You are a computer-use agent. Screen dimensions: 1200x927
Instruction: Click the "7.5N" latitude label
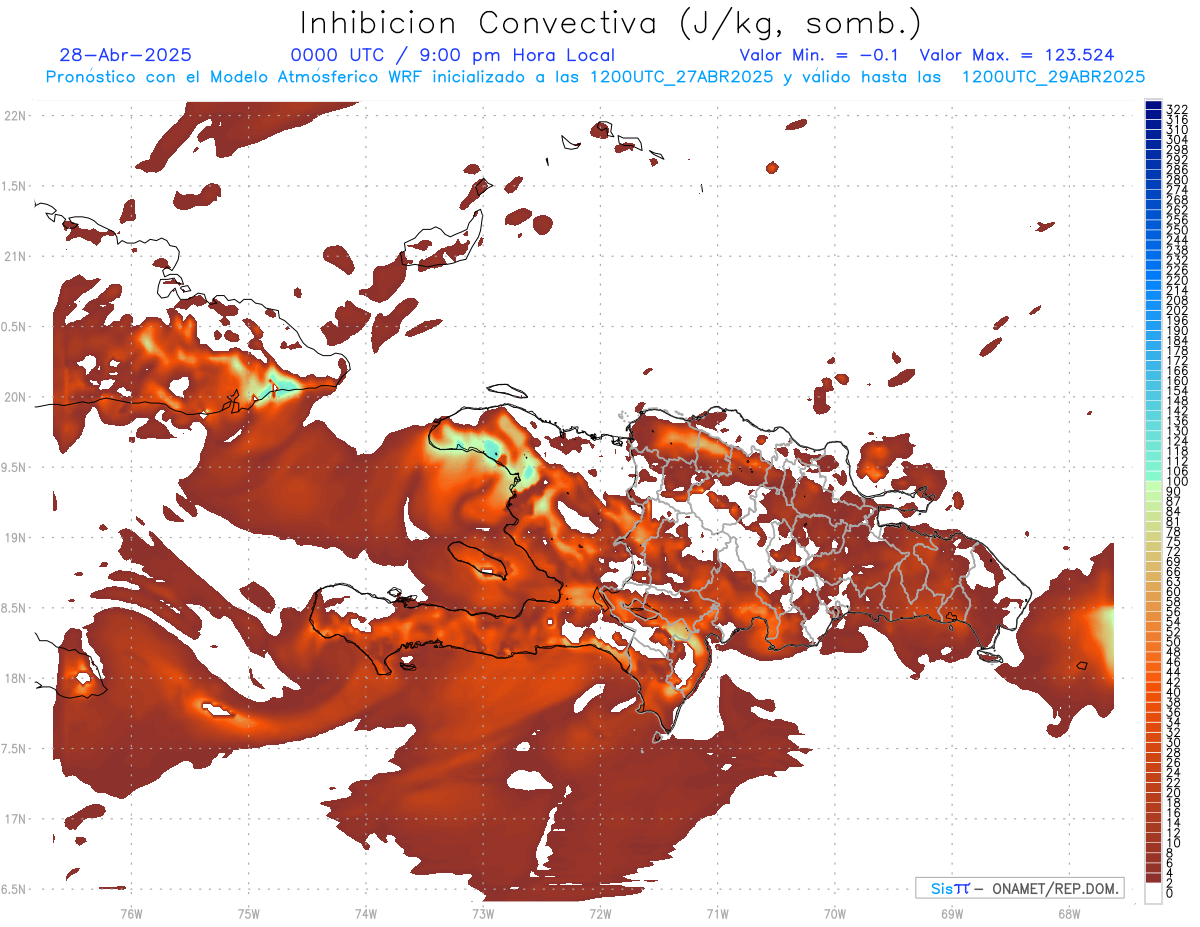point(14,749)
